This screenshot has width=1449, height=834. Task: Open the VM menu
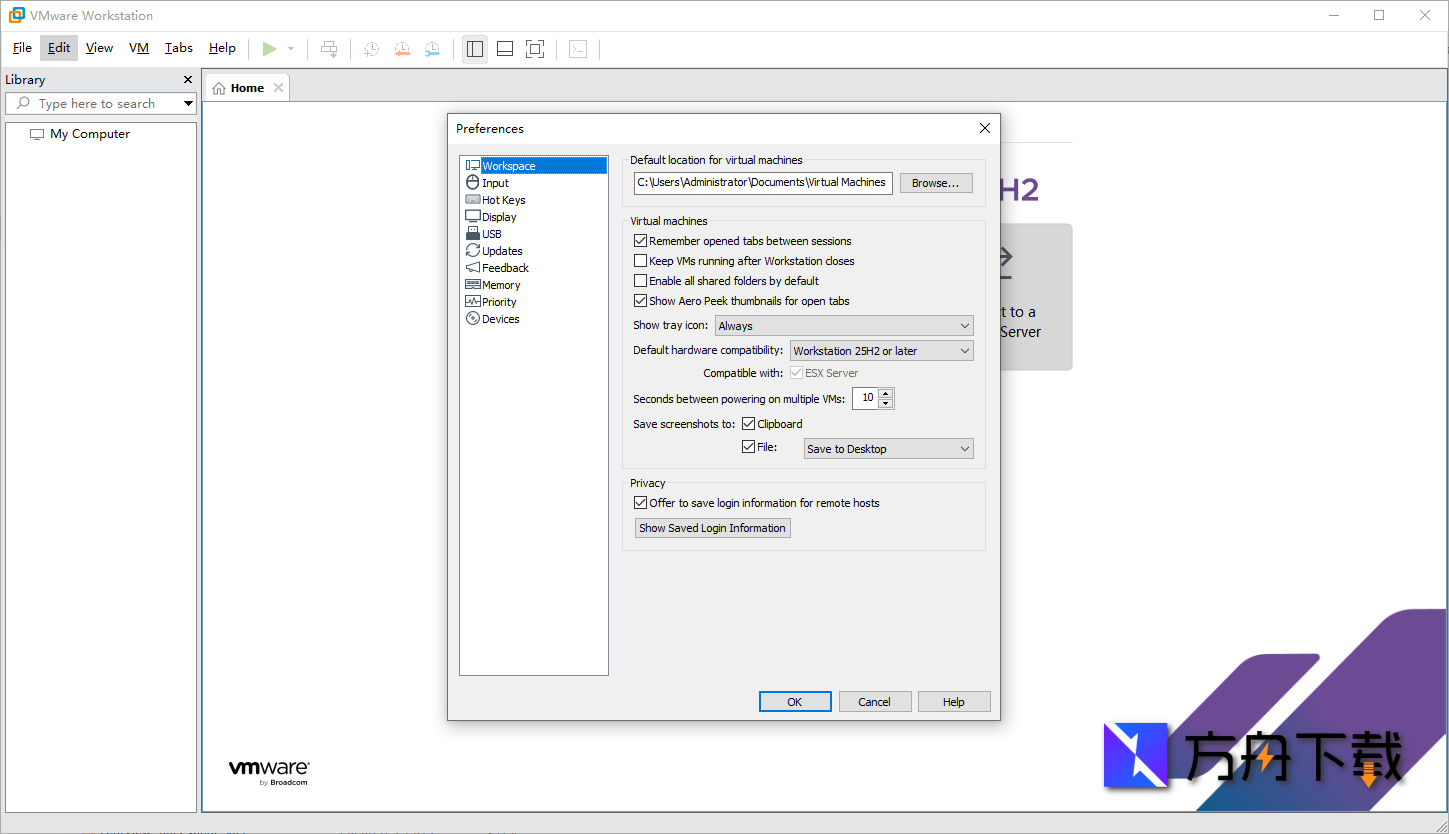tap(138, 47)
